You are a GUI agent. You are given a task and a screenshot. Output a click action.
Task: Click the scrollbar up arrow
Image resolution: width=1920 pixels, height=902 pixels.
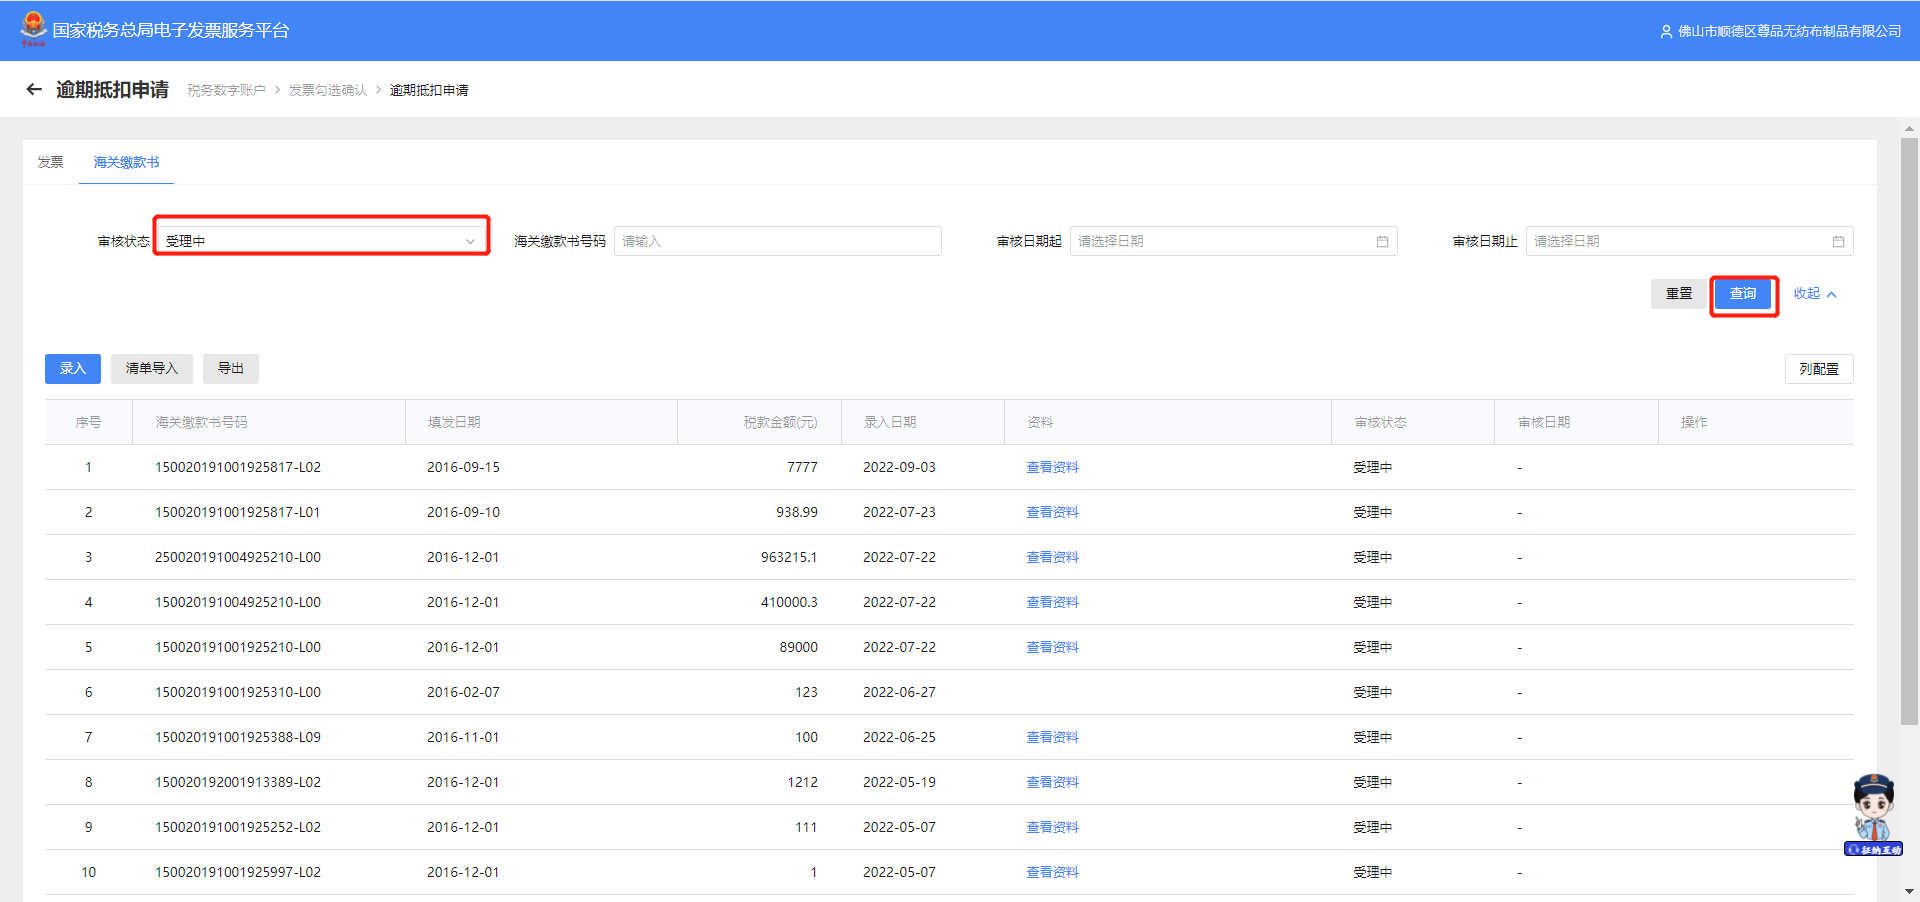(1909, 129)
